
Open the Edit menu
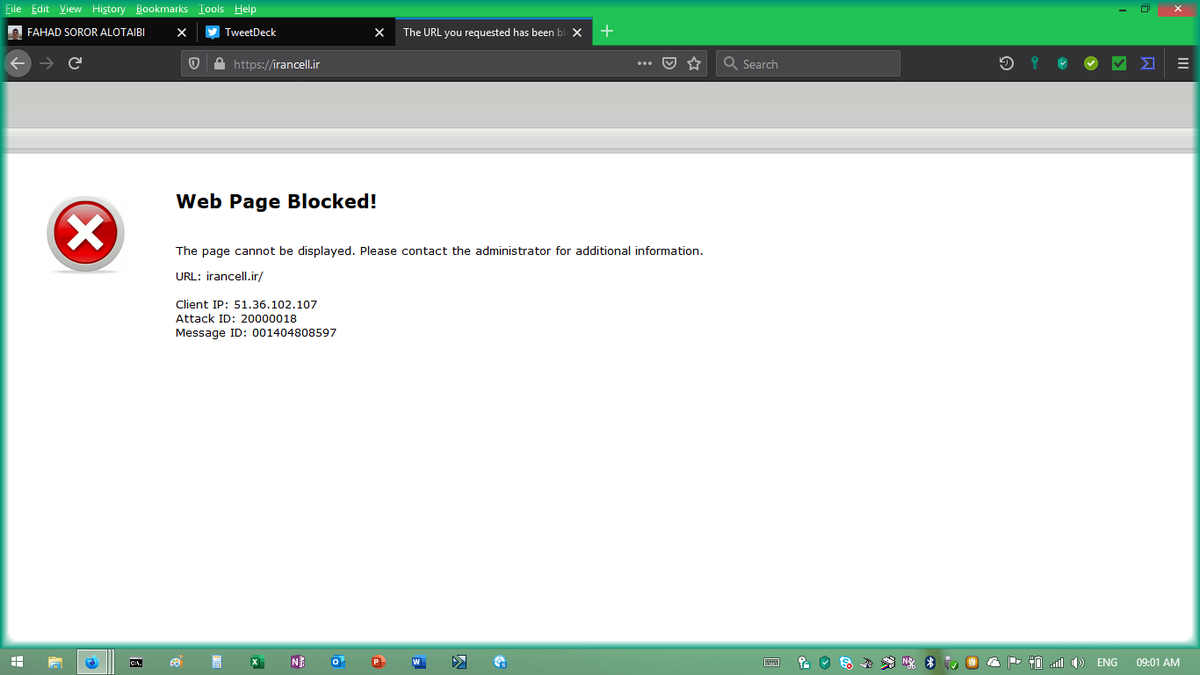coord(40,8)
